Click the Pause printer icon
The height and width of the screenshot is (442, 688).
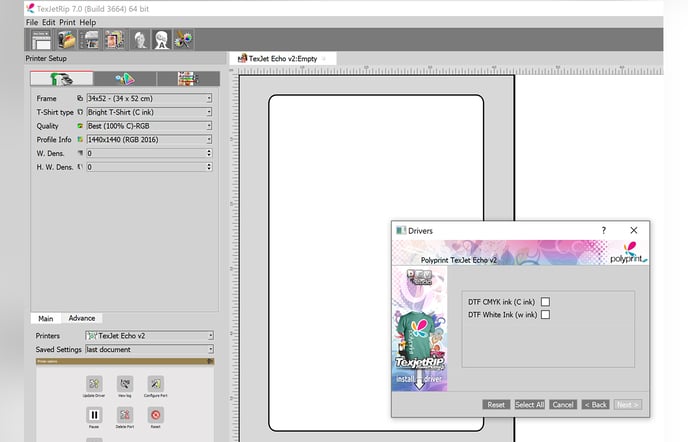(x=94, y=415)
